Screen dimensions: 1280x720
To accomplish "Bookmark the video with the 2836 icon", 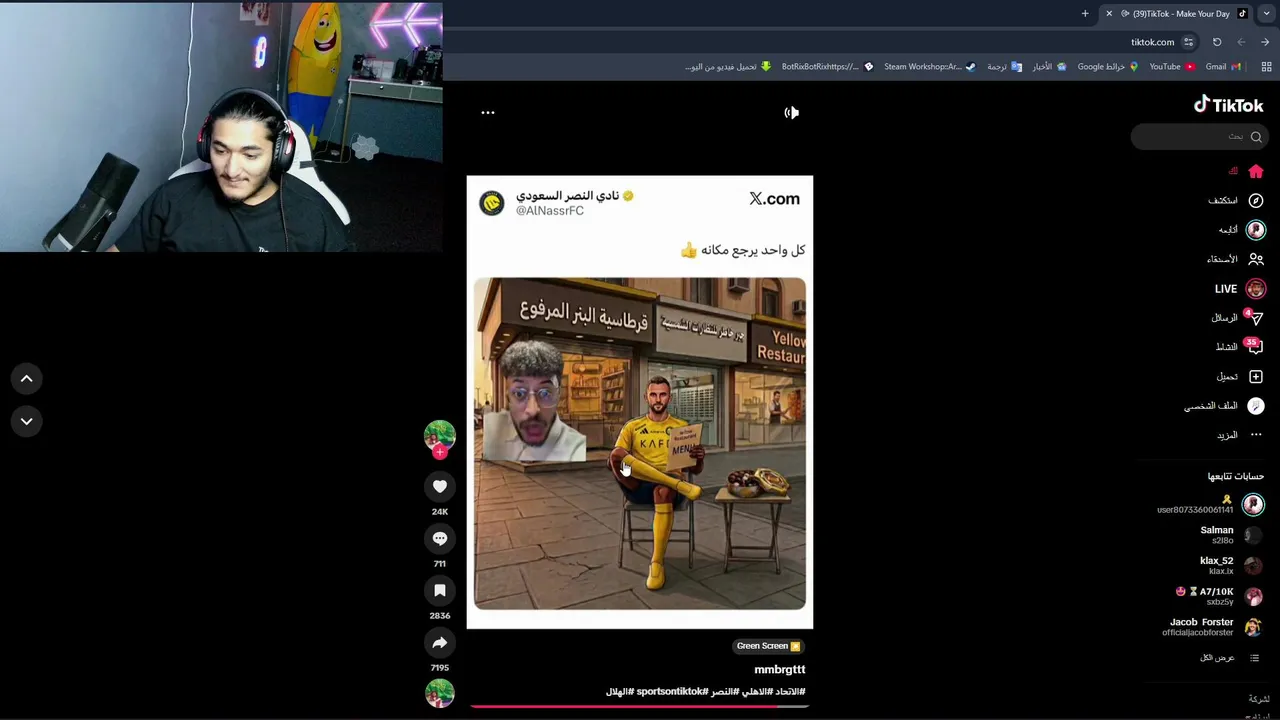I will (x=440, y=590).
